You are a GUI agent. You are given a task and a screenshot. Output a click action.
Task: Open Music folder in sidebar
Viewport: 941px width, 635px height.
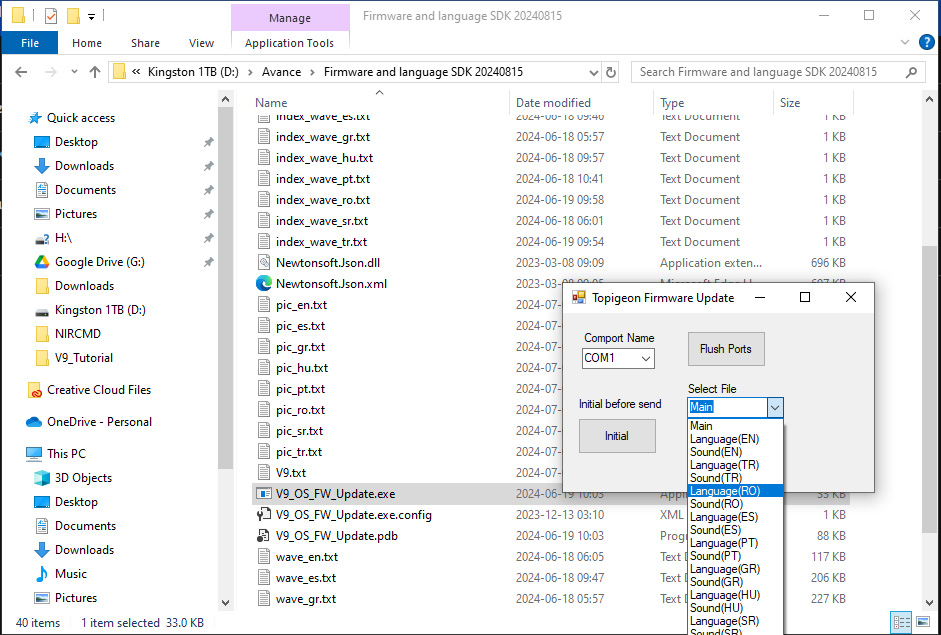pyautogui.click(x=71, y=574)
